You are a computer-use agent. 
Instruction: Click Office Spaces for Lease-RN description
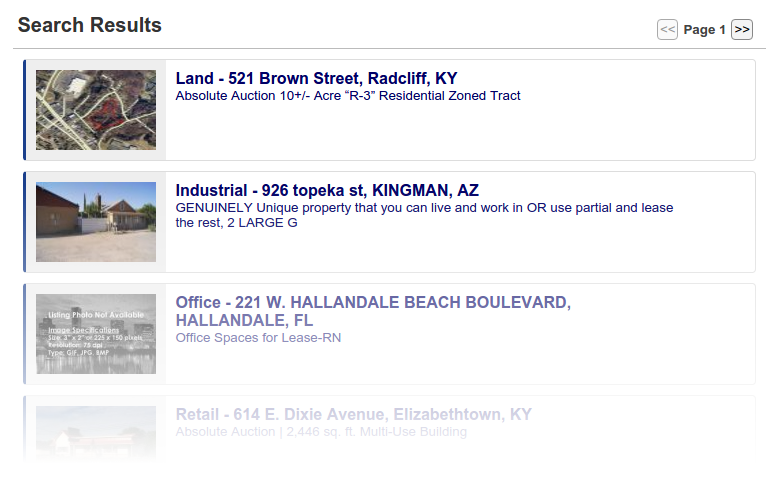[x=258, y=338]
